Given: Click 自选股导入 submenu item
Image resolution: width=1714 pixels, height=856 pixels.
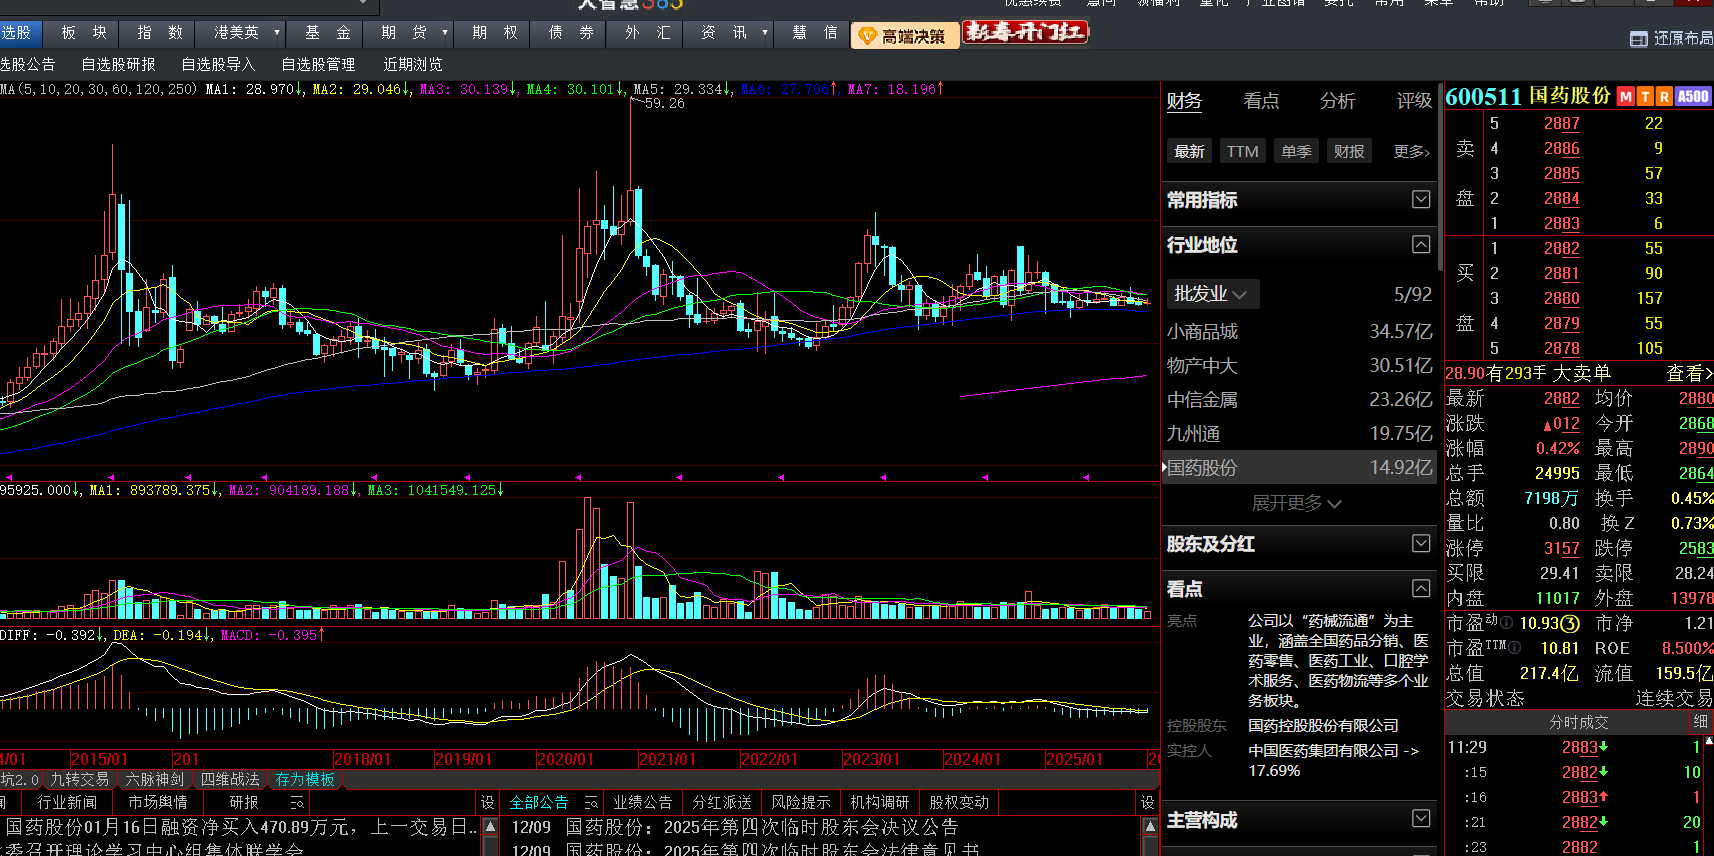Looking at the screenshot, I should point(218,64).
